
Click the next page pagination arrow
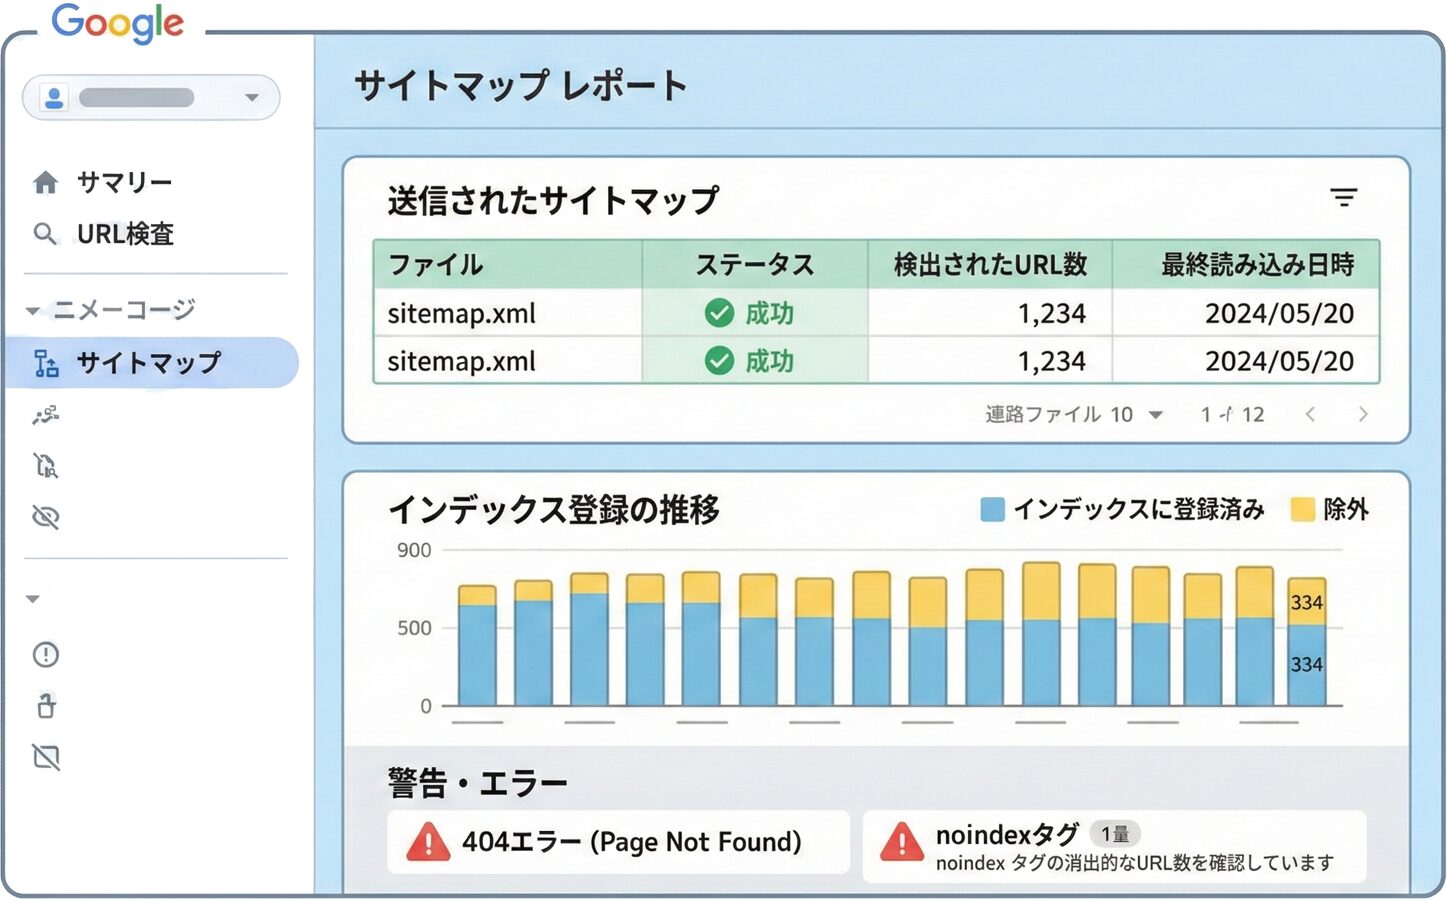(1364, 414)
